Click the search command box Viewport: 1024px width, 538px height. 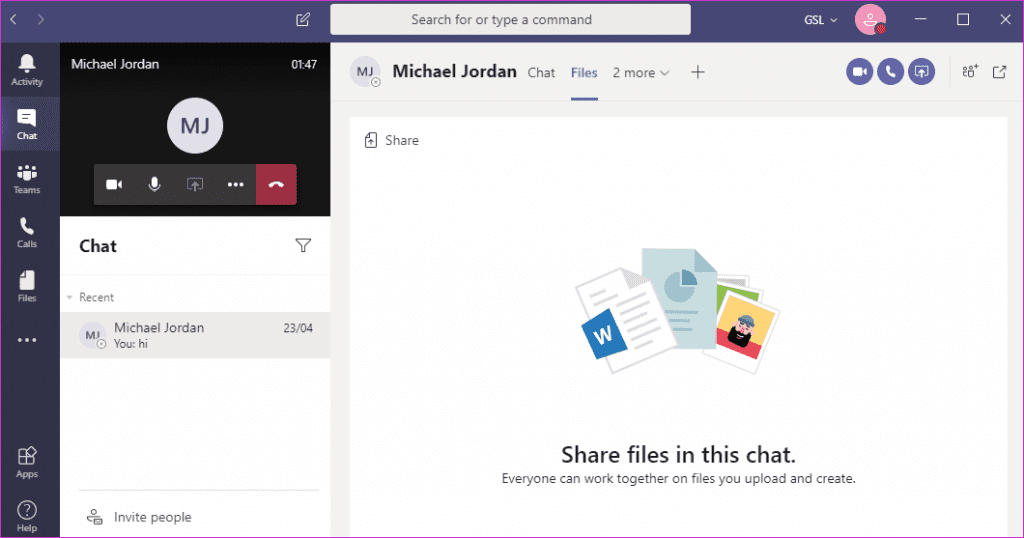(510, 20)
